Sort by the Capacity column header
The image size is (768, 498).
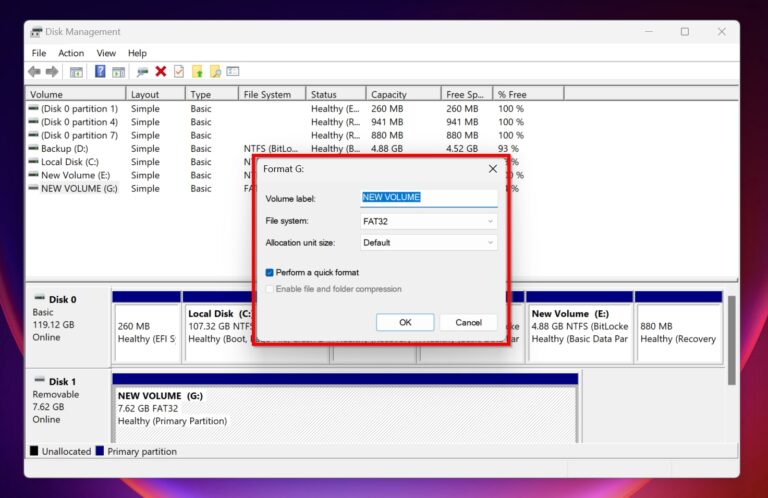click(x=403, y=94)
